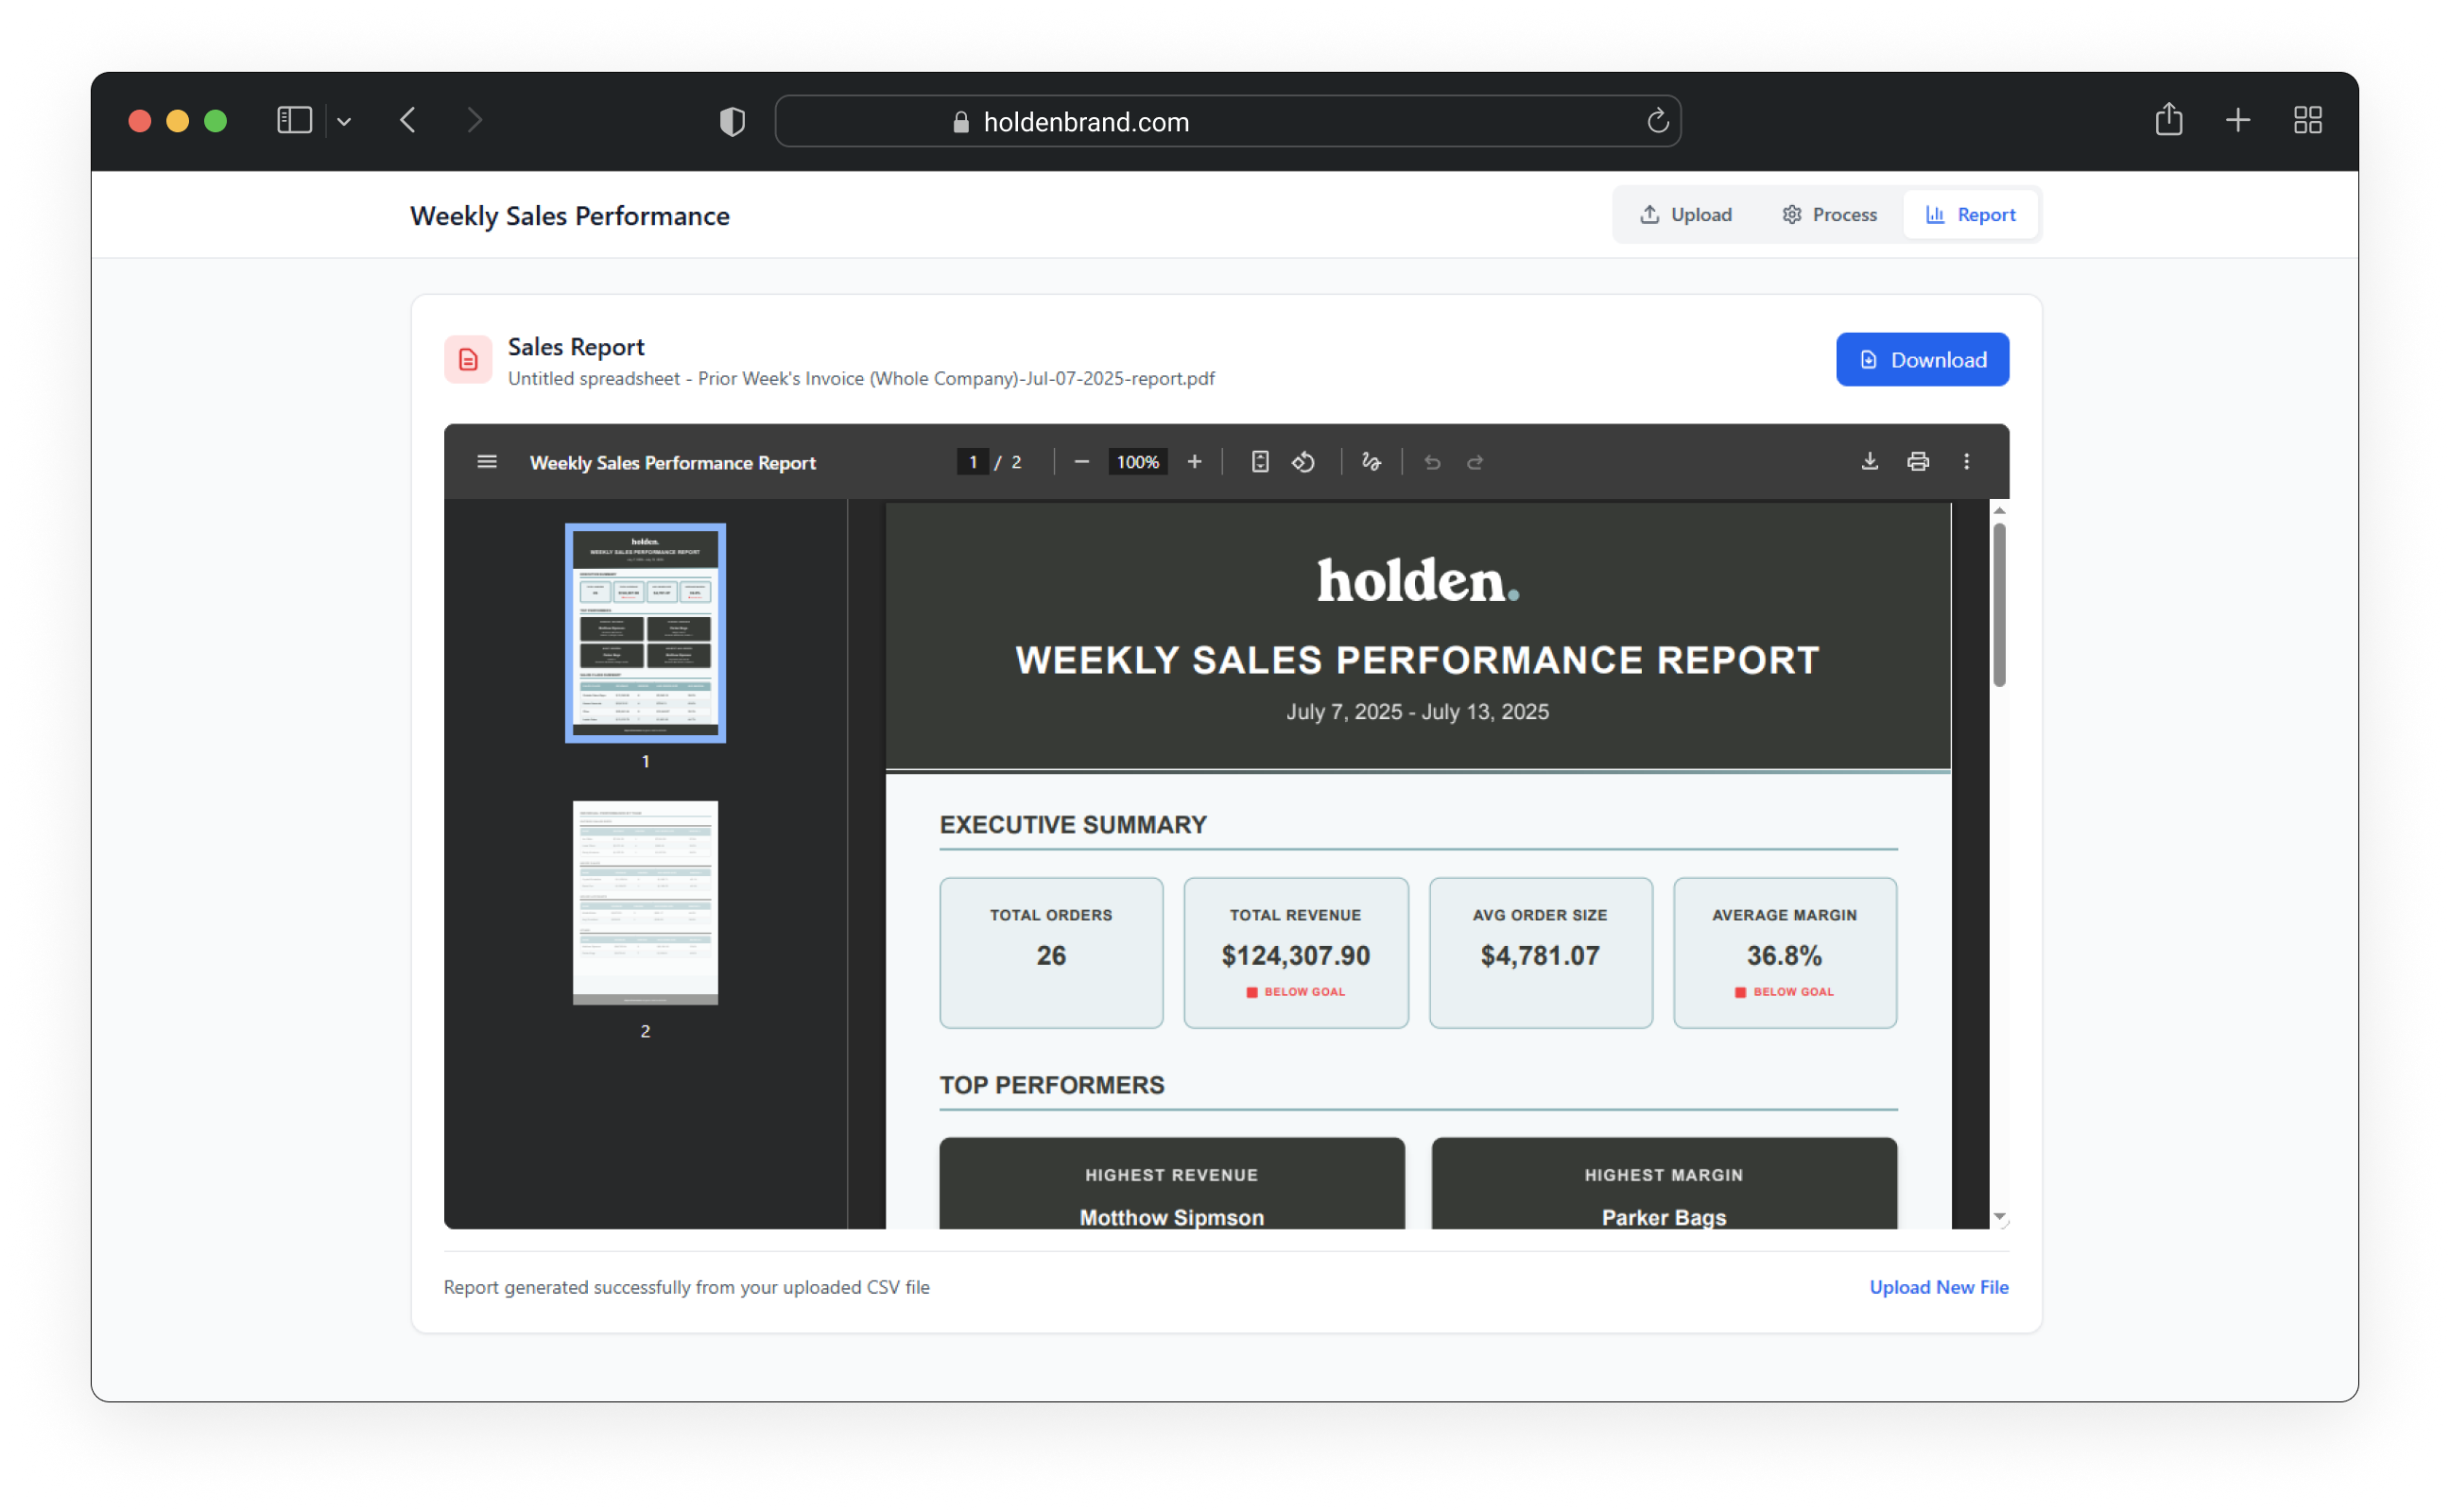
Task: Print the PDF using printer icon
Action: point(1917,462)
